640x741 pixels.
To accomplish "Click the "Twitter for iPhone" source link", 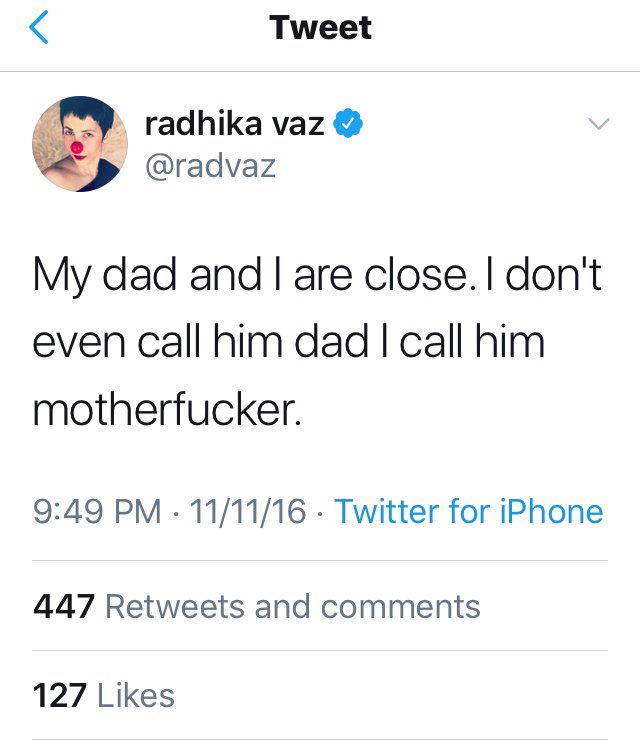I will point(468,512).
